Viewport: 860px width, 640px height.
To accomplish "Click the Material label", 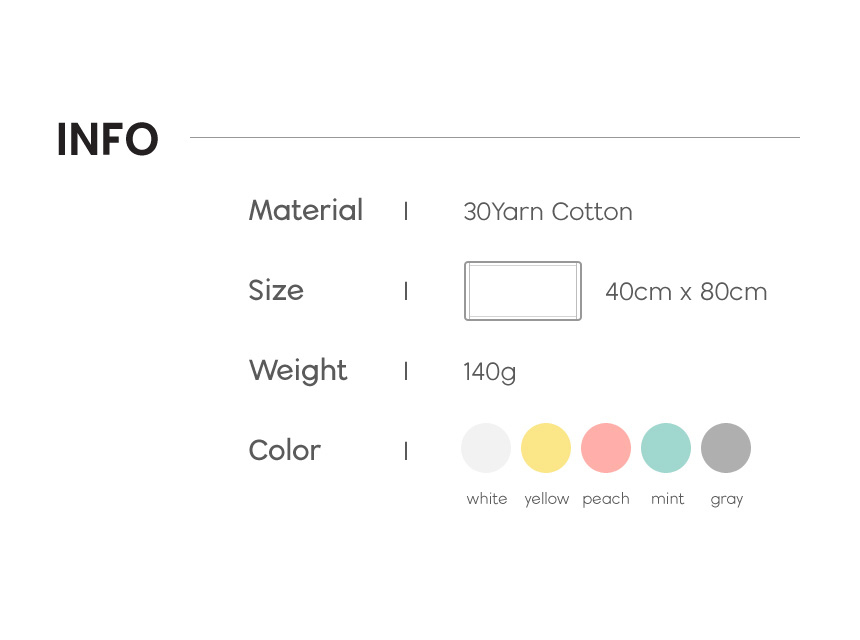I will click(x=305, y=211).
